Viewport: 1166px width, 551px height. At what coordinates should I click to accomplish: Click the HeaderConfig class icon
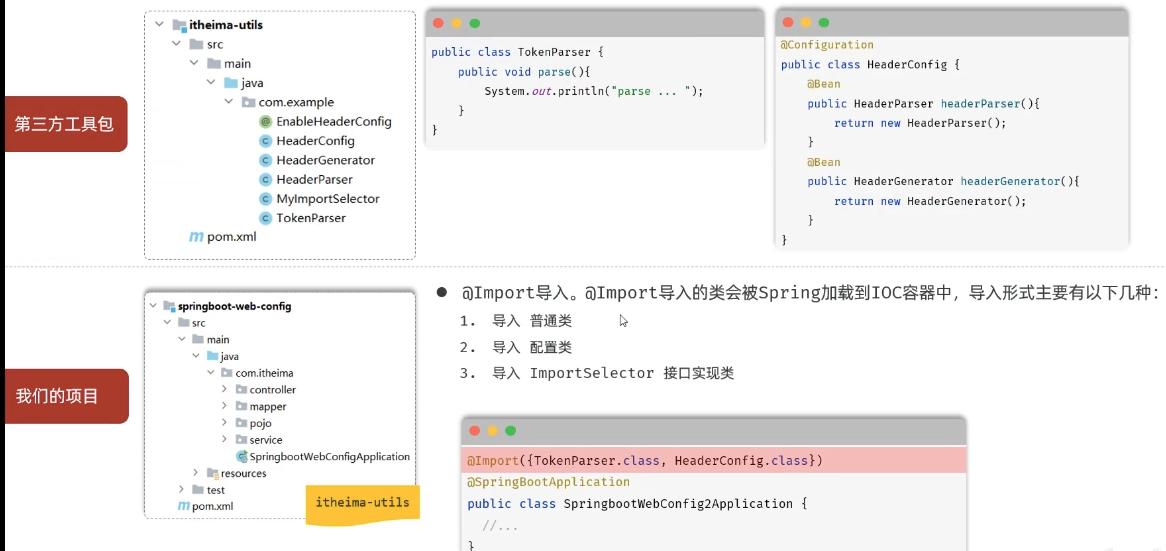265,141
